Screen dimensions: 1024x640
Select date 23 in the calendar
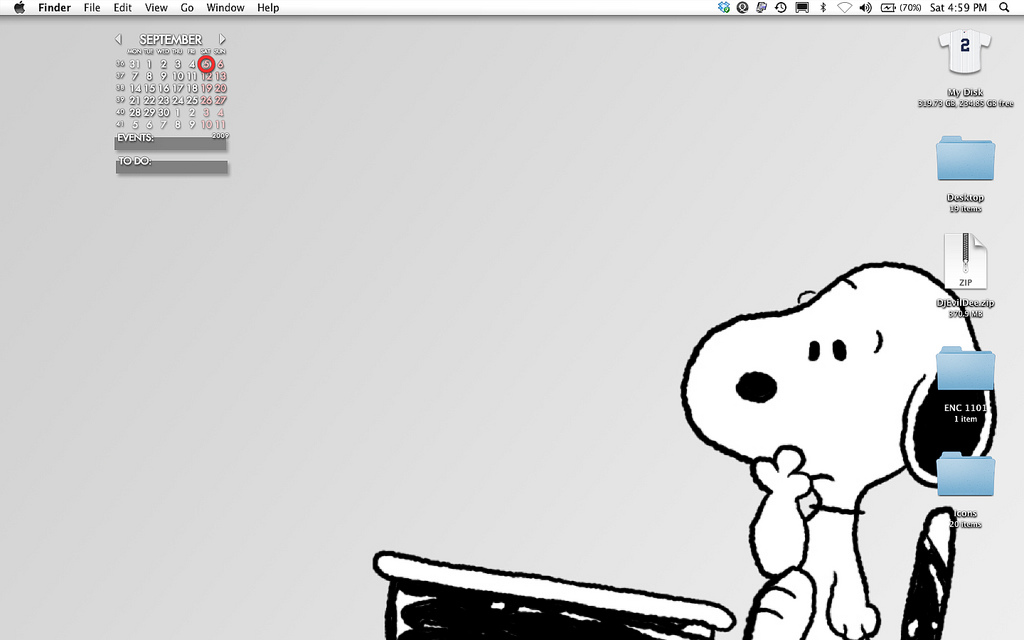(x=163, y=101)
